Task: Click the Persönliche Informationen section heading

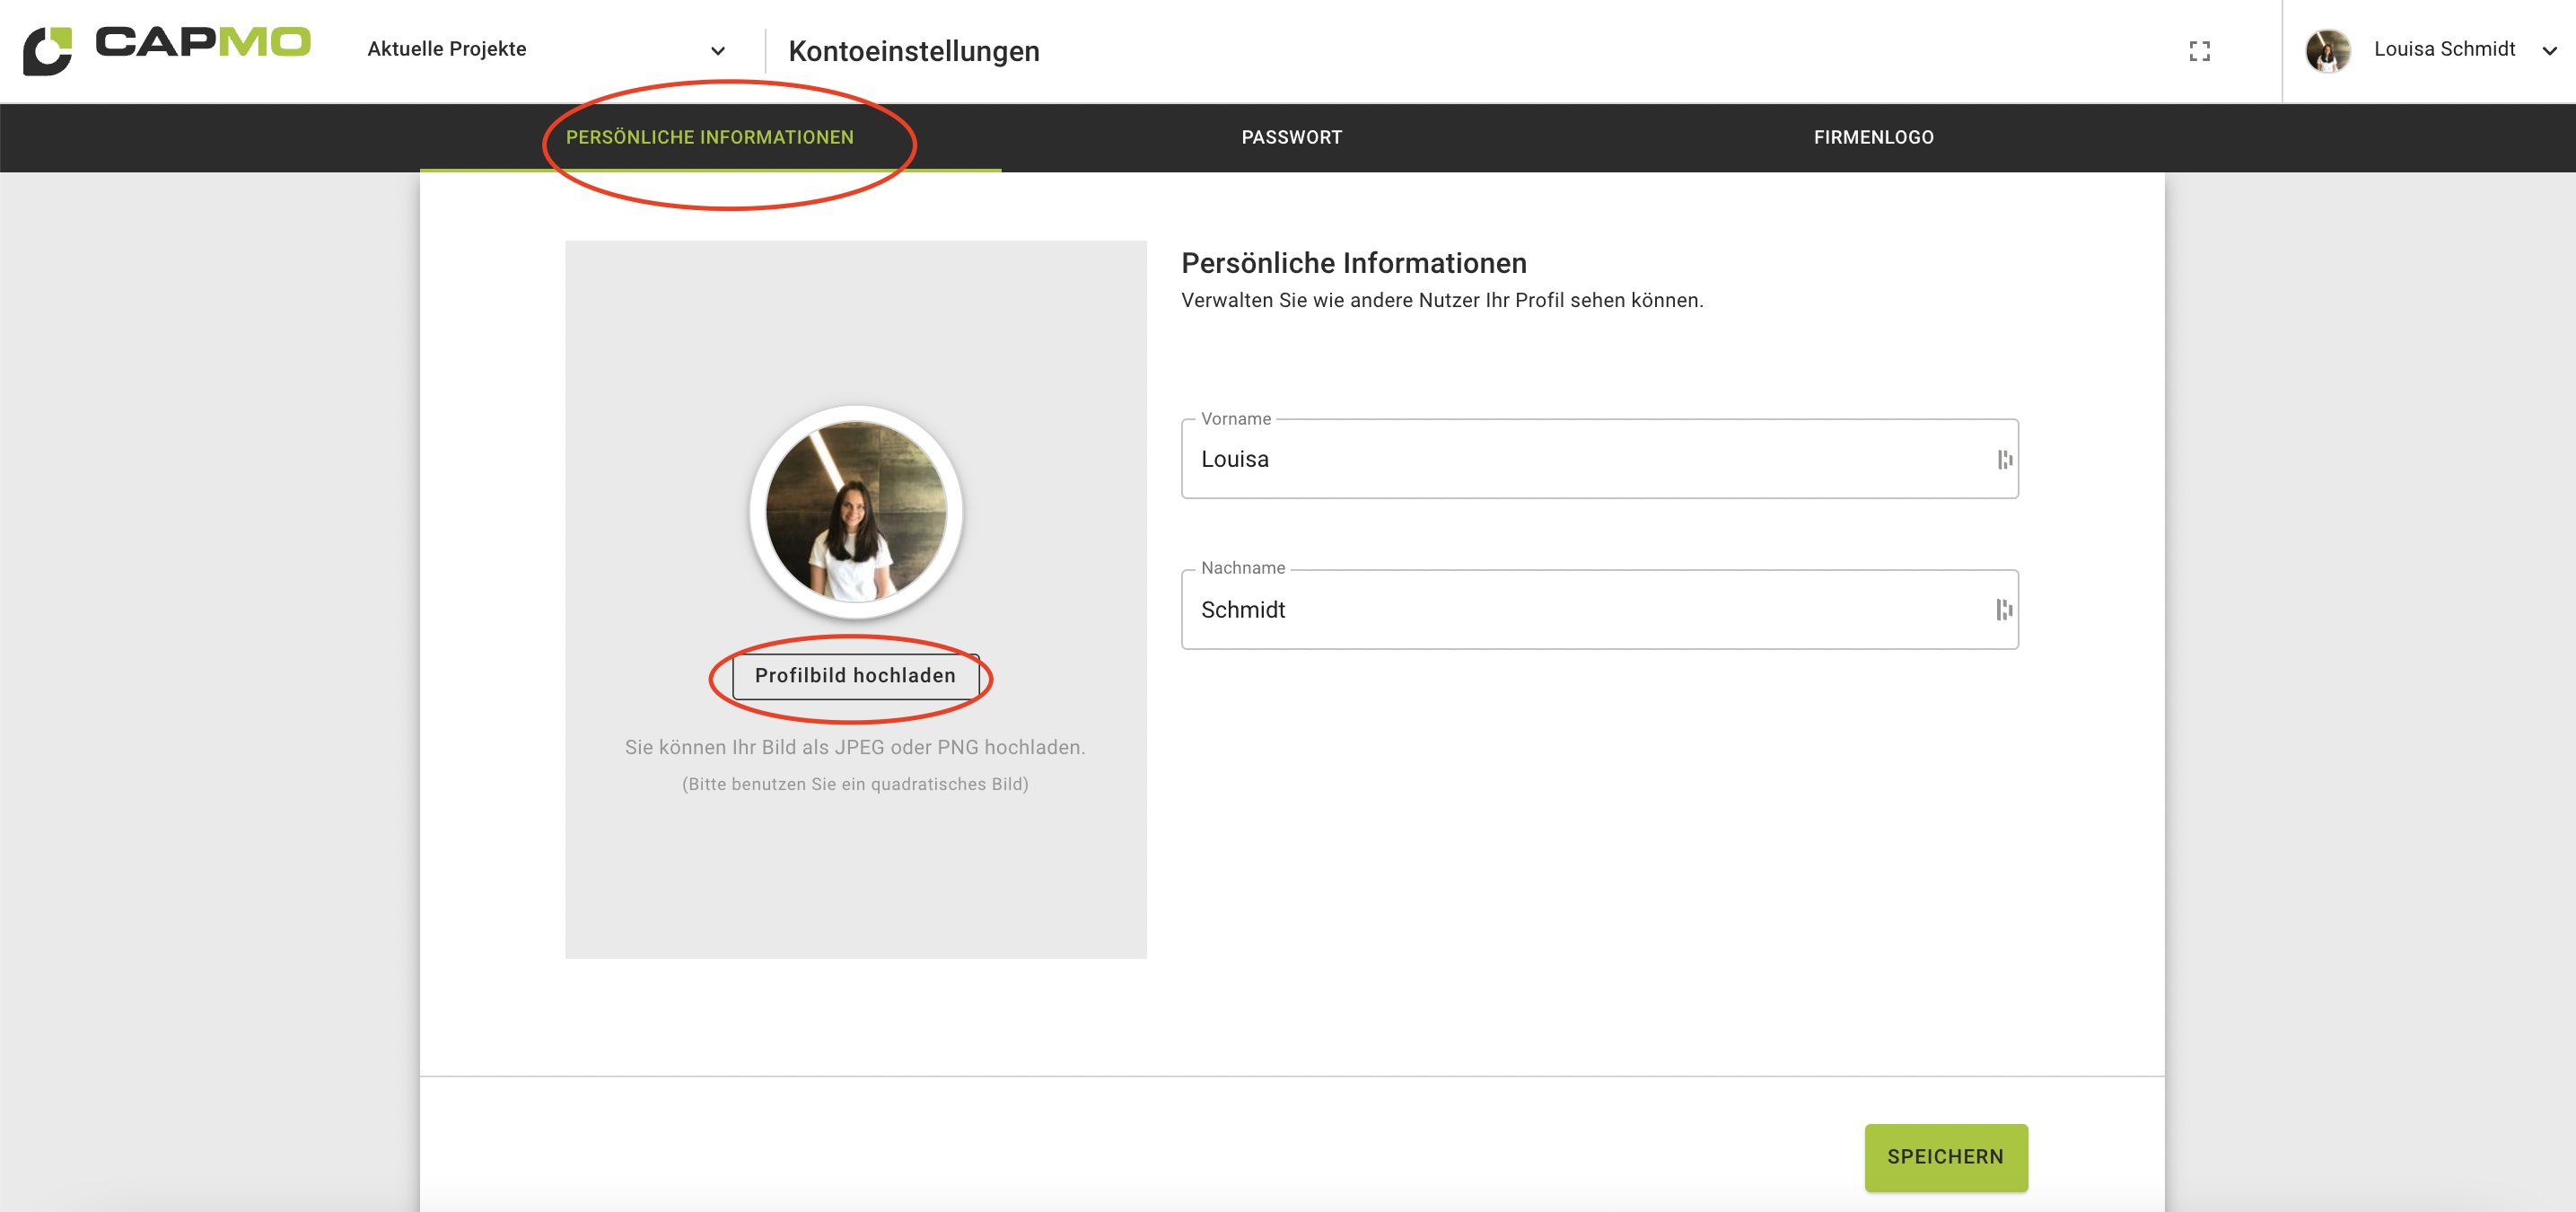Action: [x=1353, y=263]
